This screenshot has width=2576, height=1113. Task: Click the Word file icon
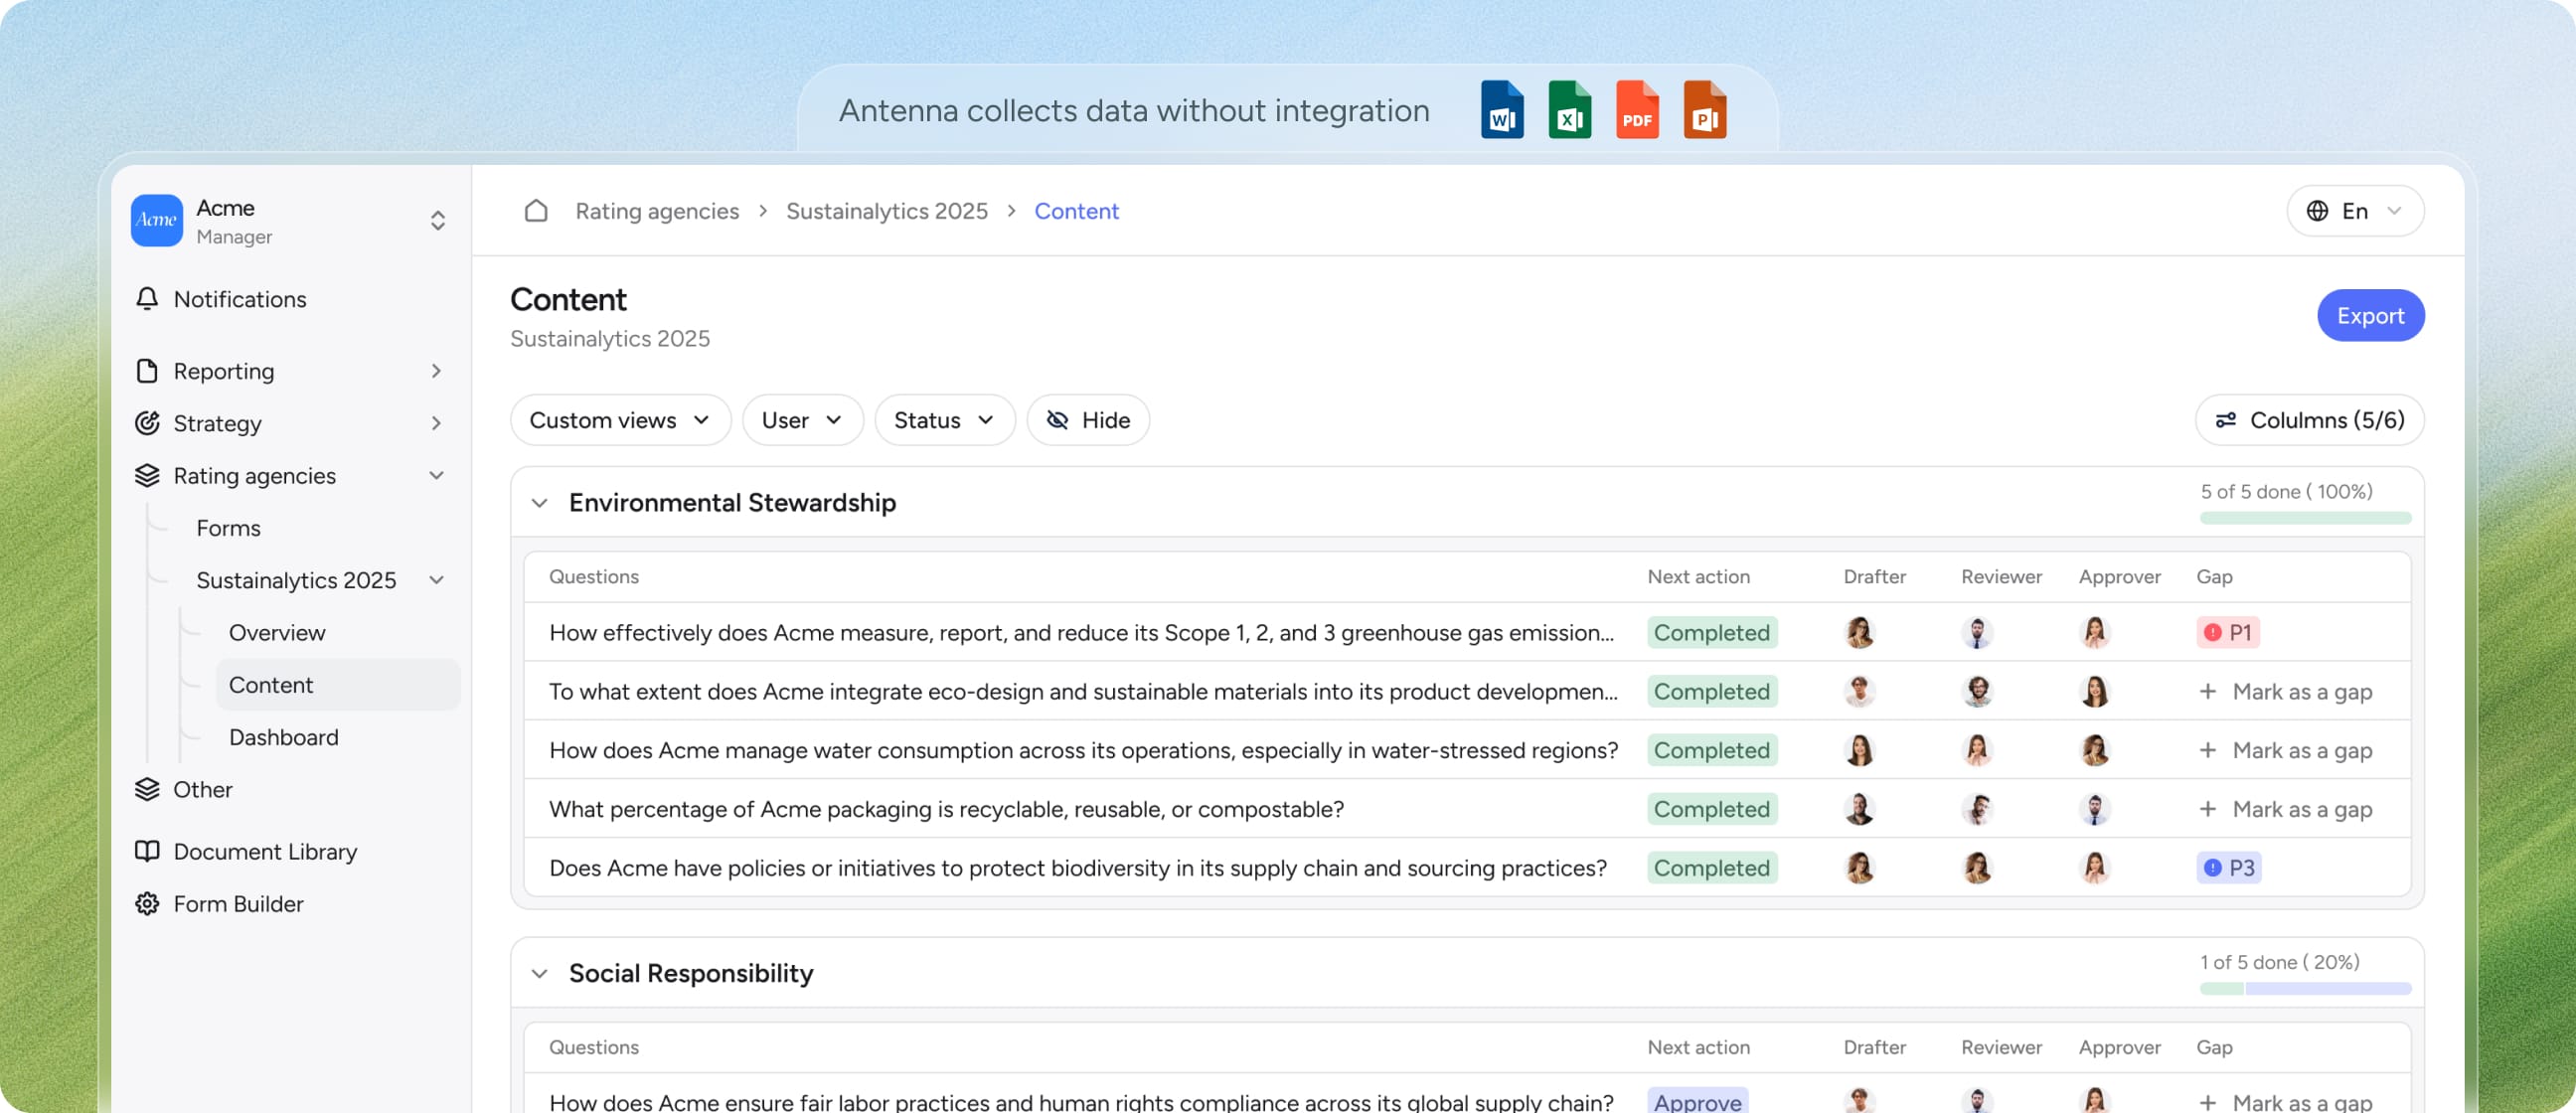1501,110
